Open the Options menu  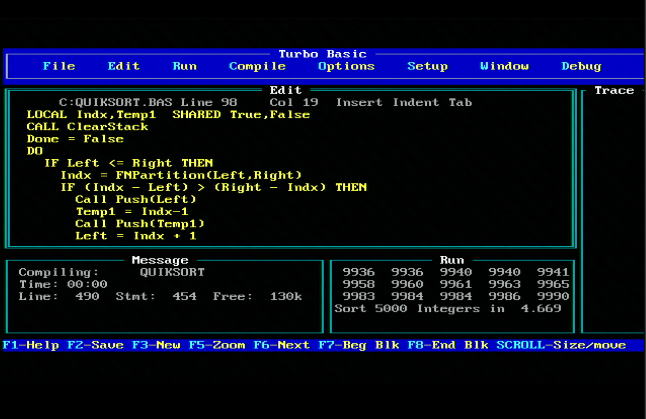(x=346, y=66)
